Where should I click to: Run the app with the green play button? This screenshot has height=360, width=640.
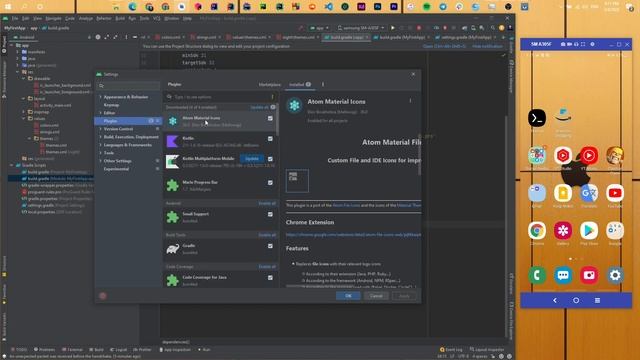(x=393, y=28)
